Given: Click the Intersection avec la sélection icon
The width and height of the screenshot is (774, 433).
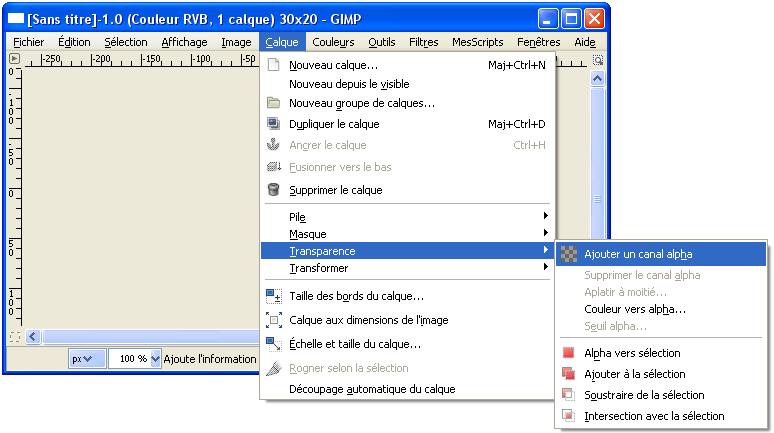Looking at the screenshot, I should point(569,416).
